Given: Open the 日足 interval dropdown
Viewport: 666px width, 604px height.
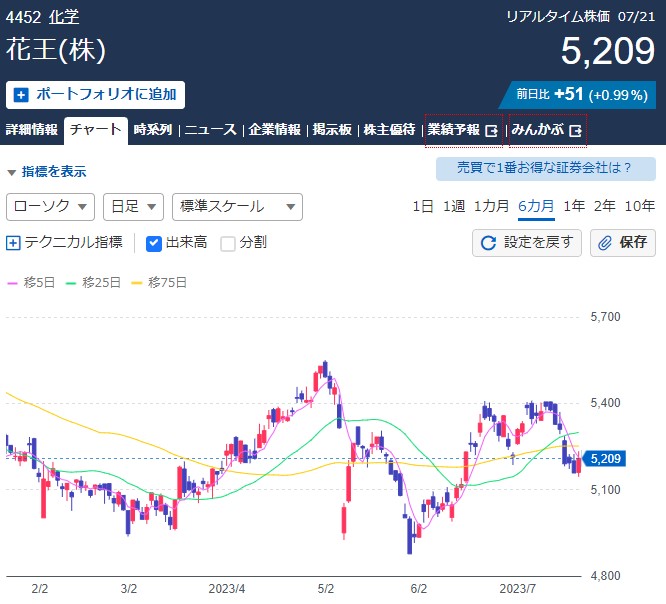Looking at the screenshot, I should pyautogui.click(x=133, y=206).
